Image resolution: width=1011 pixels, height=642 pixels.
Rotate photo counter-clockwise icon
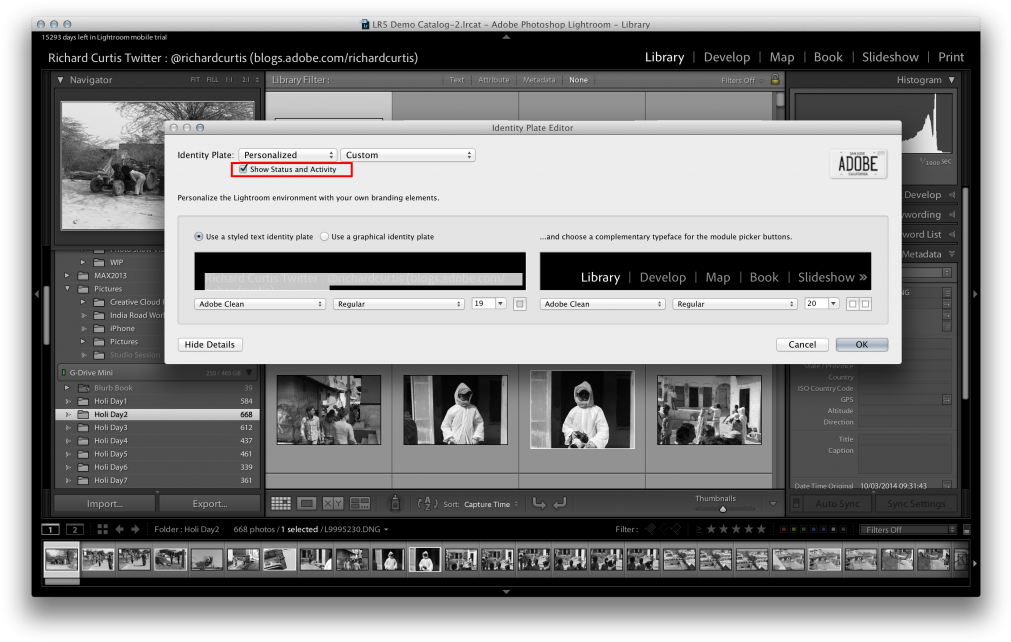pyautogui.click(x=539, y=503)
